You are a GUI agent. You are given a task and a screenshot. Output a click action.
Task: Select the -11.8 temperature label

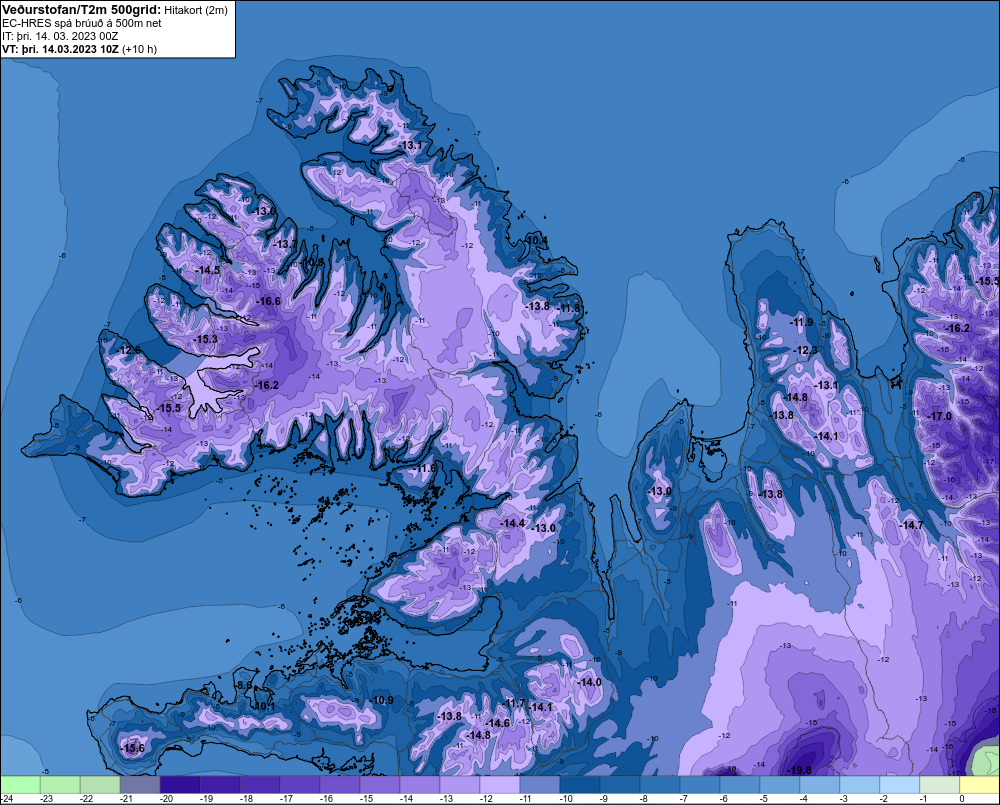click(570, 308)
